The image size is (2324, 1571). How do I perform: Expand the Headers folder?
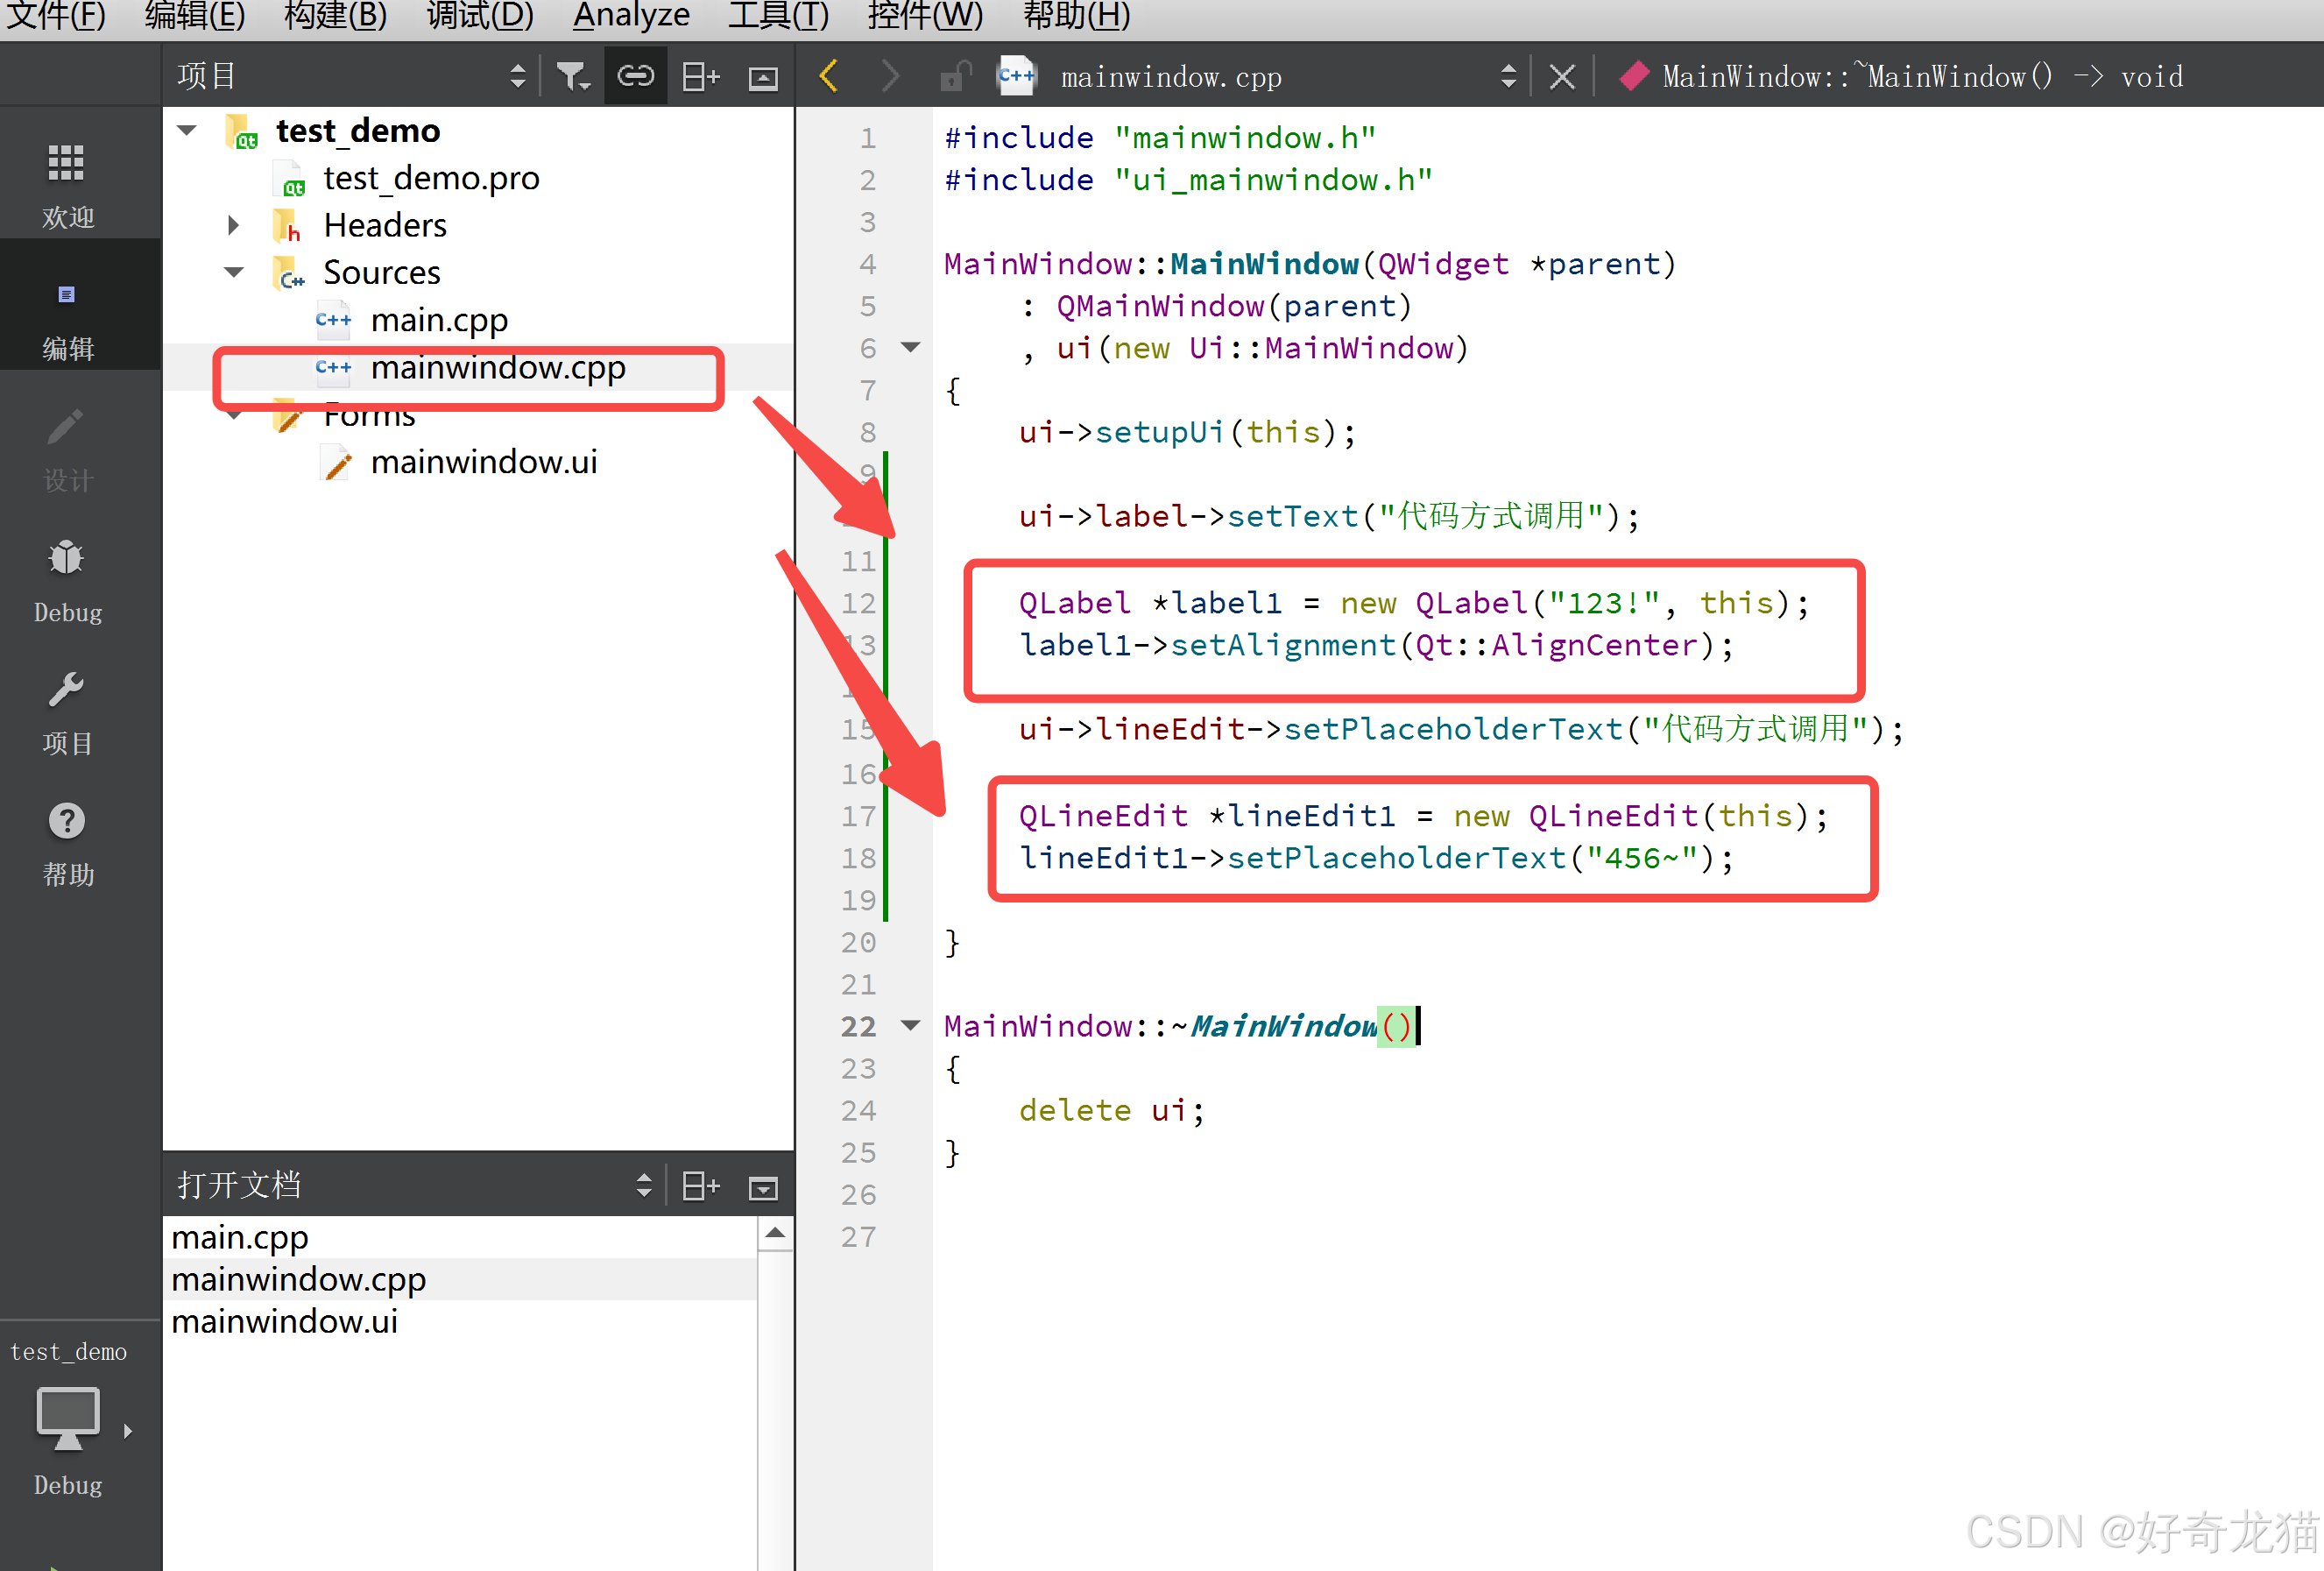point(234,225)
